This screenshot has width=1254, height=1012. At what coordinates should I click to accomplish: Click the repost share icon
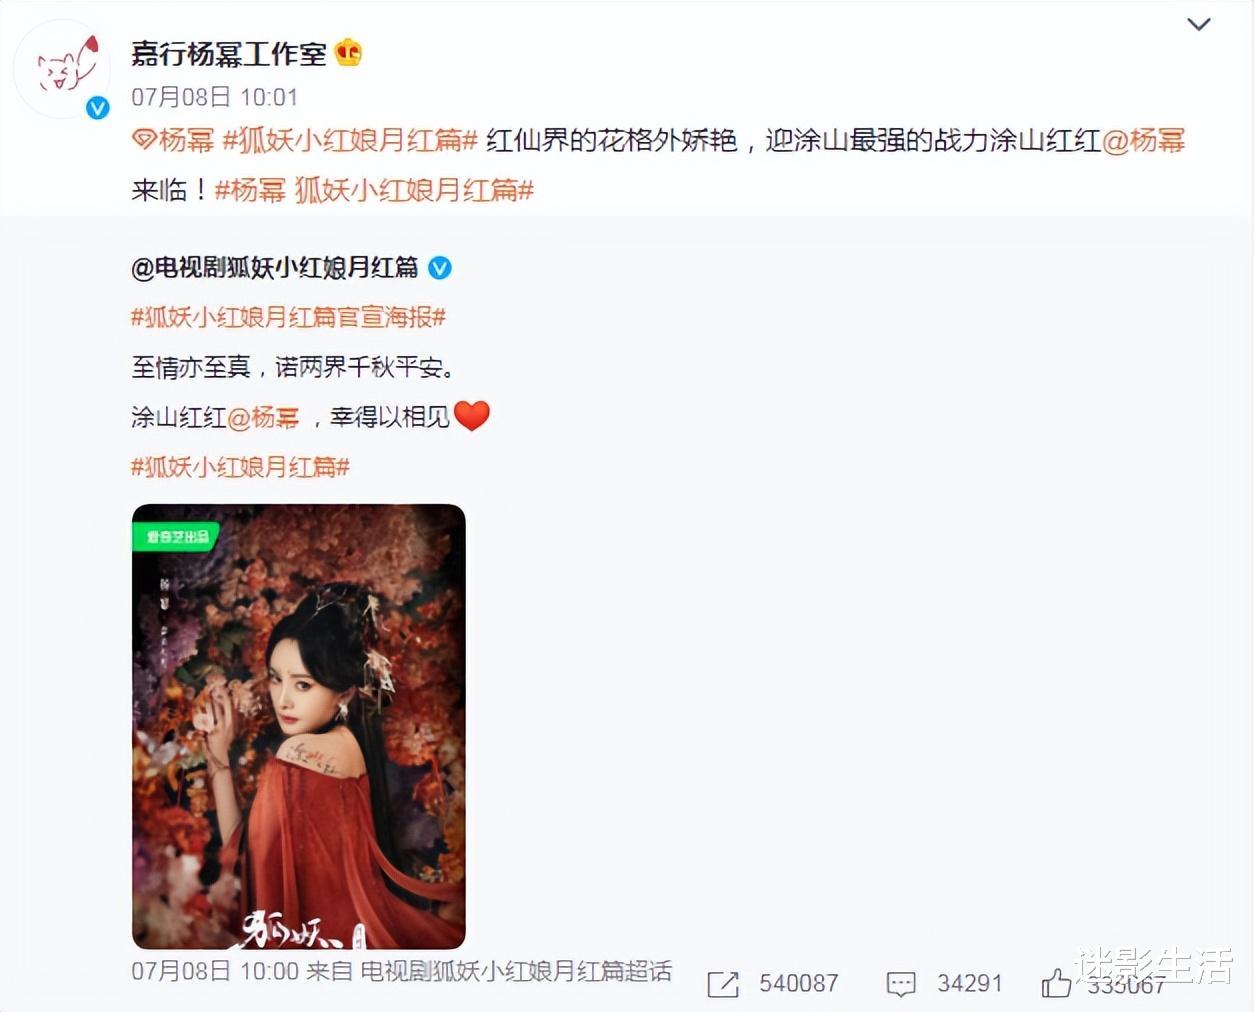(x=722, y=984)
